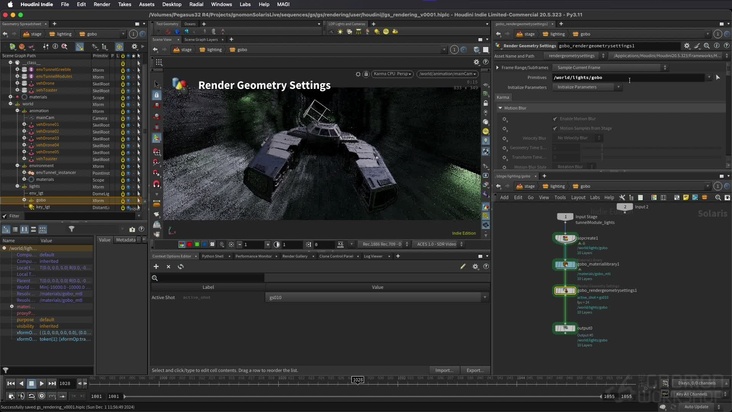Select the output0 node in network

click(x=565, y=328)
